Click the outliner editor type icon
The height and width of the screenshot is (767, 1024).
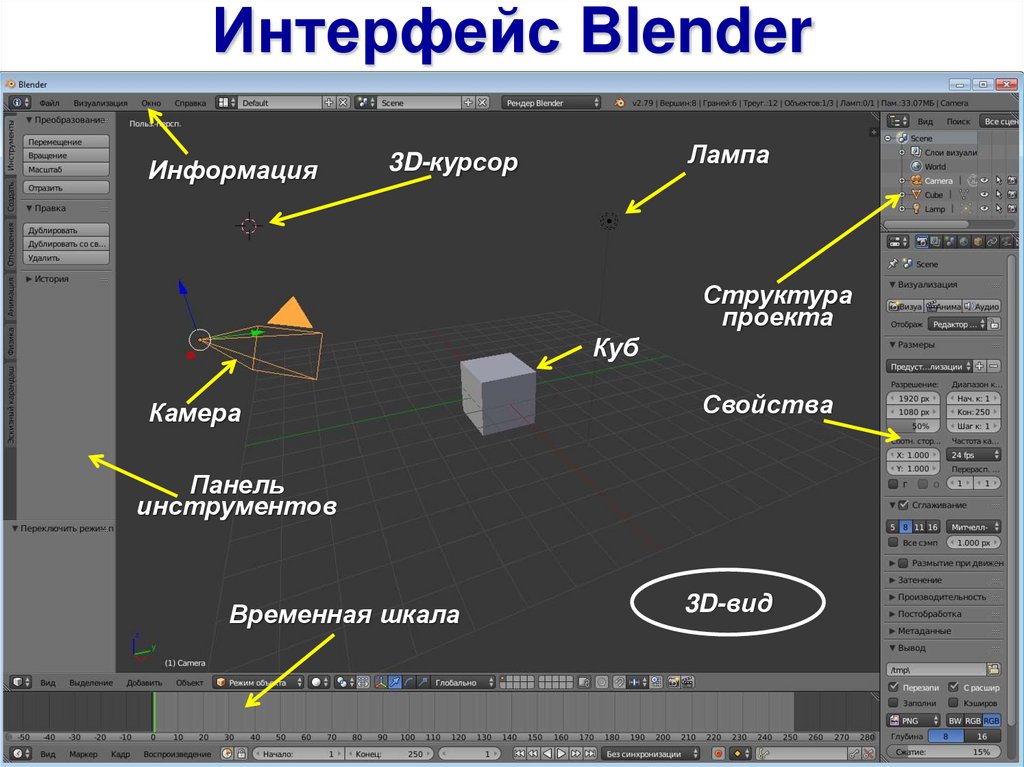pos(898,121)
